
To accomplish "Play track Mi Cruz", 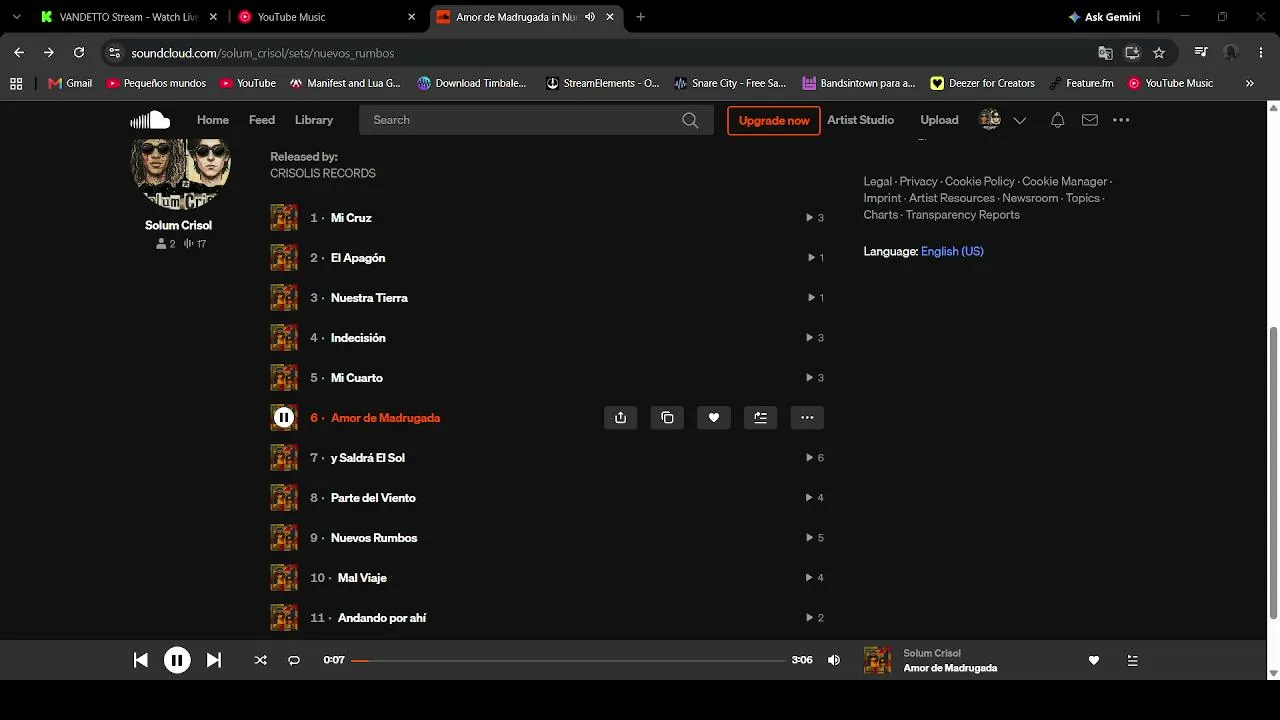I will pyautogui.click(x=351, y=218).
